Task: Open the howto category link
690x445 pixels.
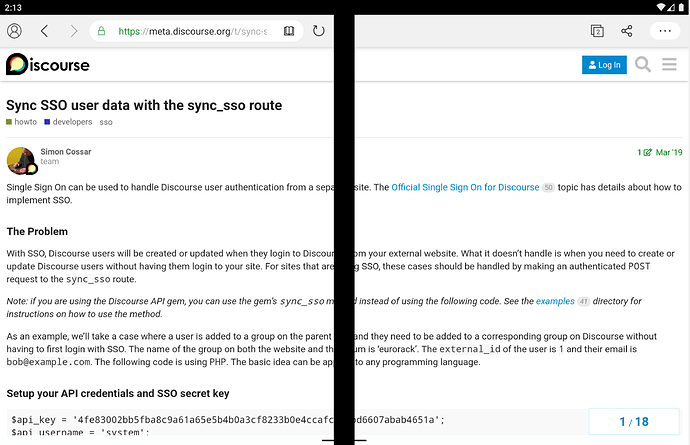Action: coord(22,122)
